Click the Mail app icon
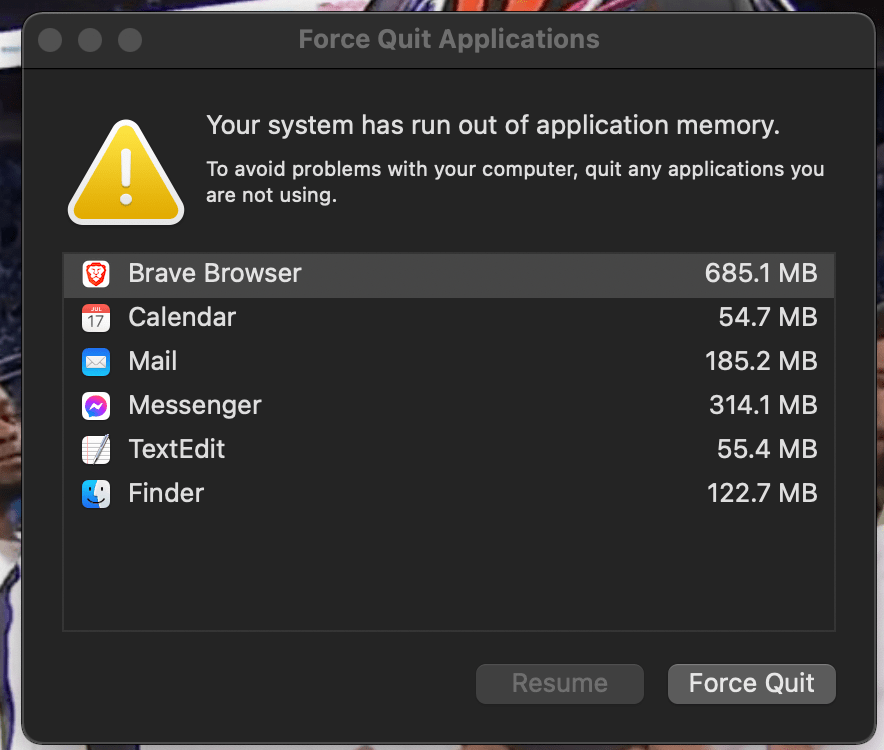 coord(96,361)
